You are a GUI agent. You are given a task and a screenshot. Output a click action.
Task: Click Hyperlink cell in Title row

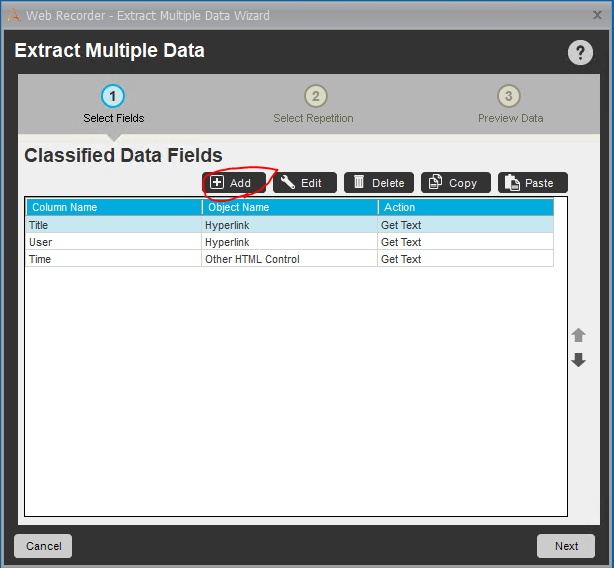(x=289, y=225)
